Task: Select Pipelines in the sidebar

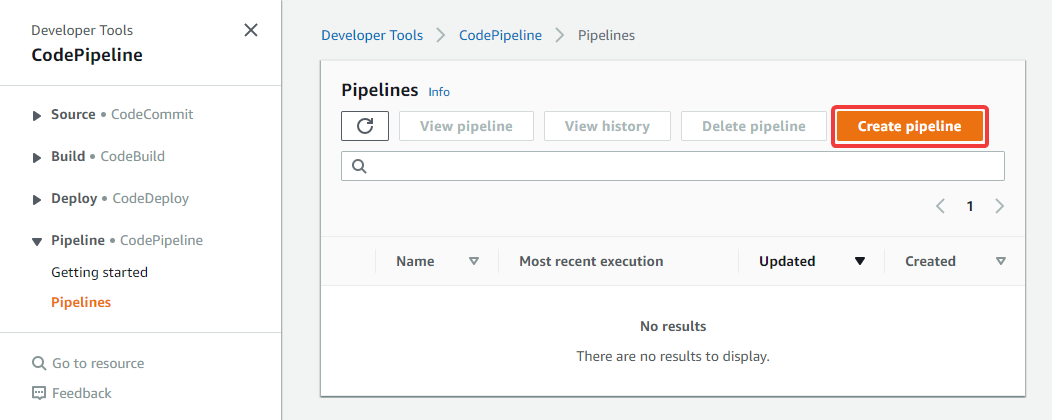Action: (81, 303)
